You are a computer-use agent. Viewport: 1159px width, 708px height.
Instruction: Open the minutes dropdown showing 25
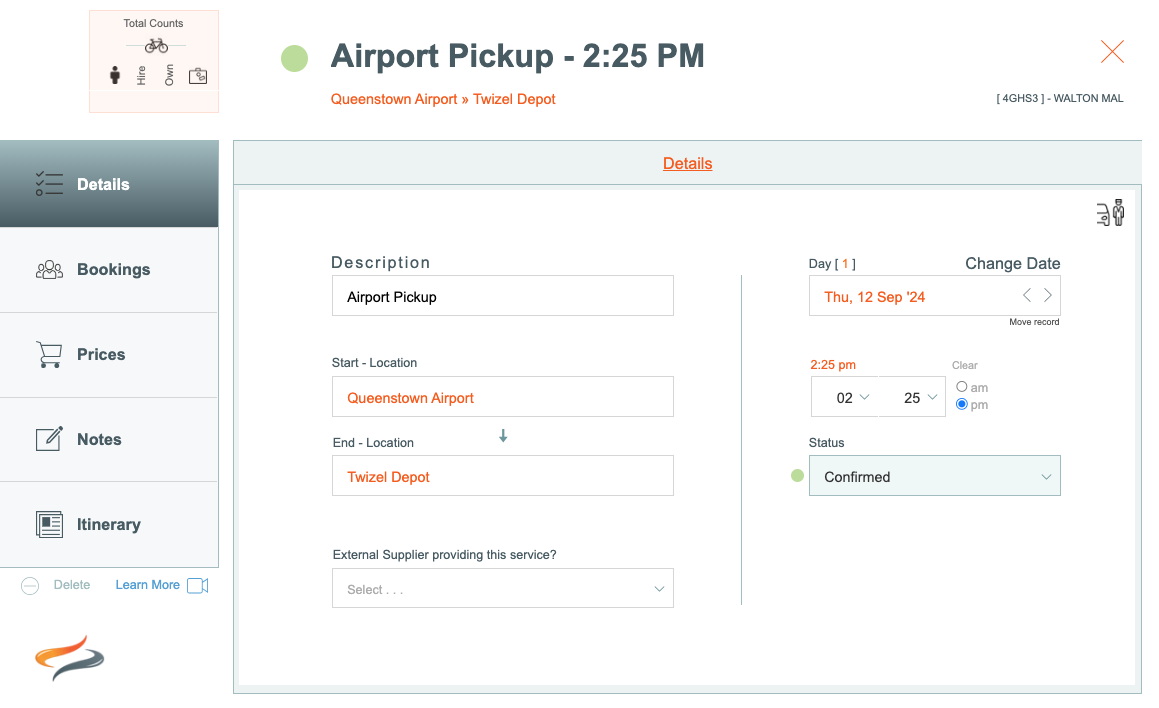(x=912, y=397)
